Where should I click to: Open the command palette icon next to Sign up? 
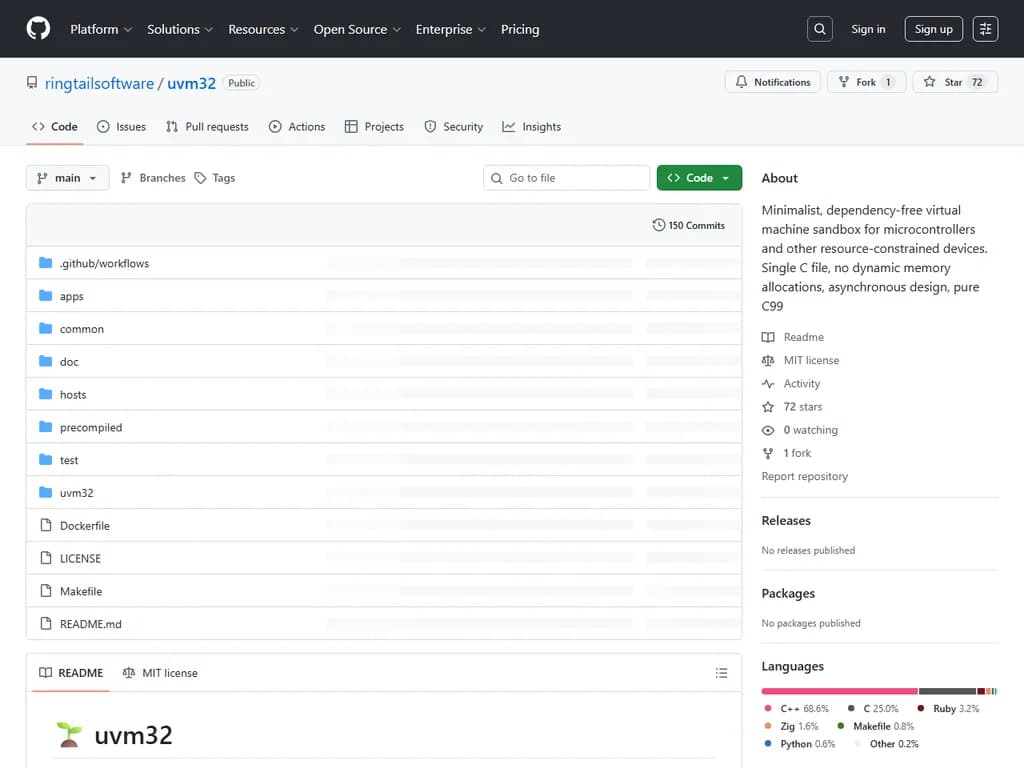click(985, 28)
